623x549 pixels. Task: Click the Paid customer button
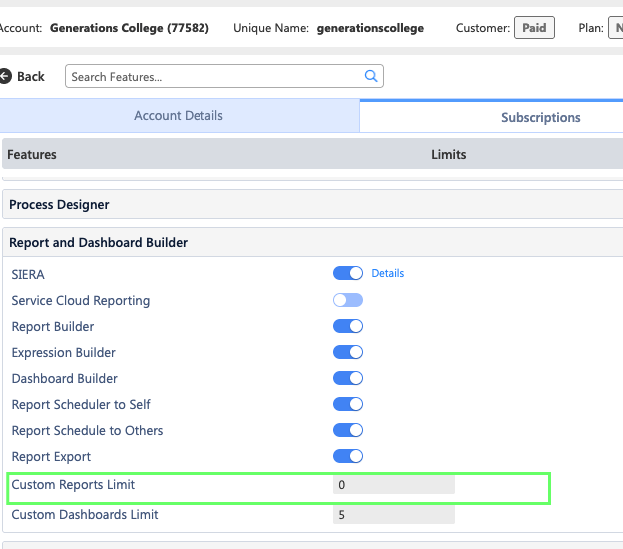coord(534,28)
